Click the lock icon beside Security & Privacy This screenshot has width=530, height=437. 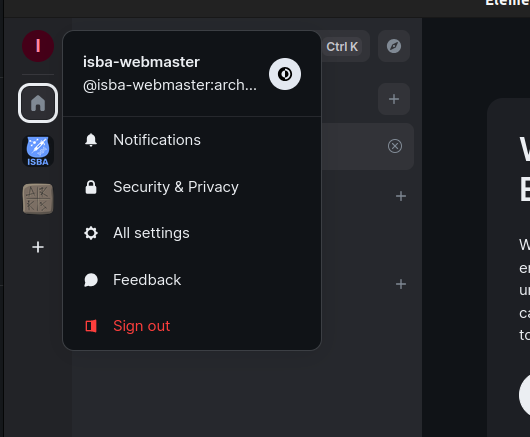[x=91, y=187]
